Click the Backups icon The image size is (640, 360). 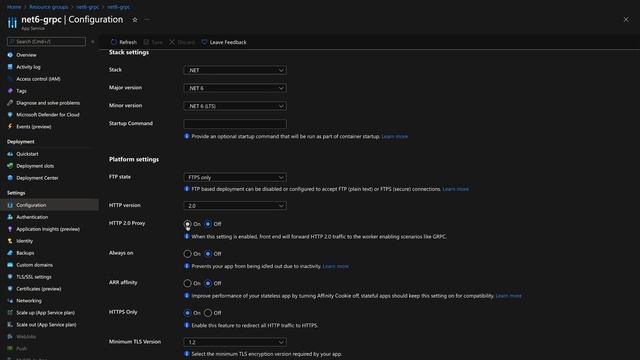click(10, 253)
